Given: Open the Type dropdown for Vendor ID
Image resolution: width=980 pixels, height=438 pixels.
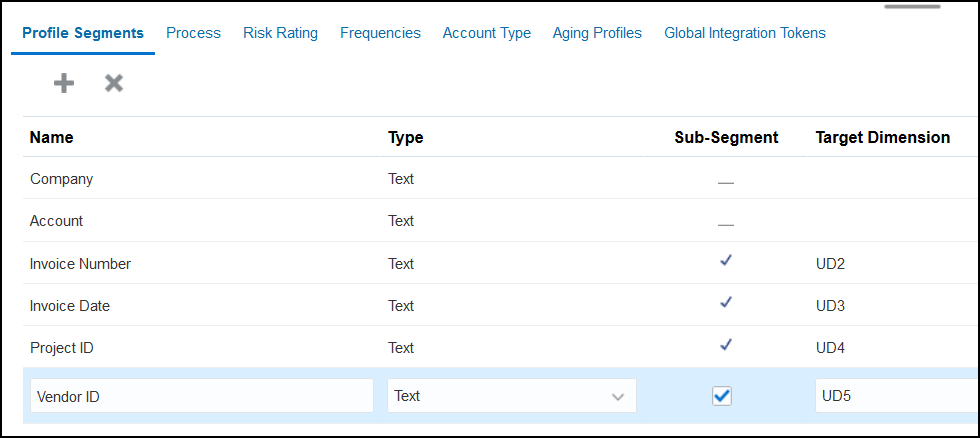Looking at the screenshot, I should [512, 396].
